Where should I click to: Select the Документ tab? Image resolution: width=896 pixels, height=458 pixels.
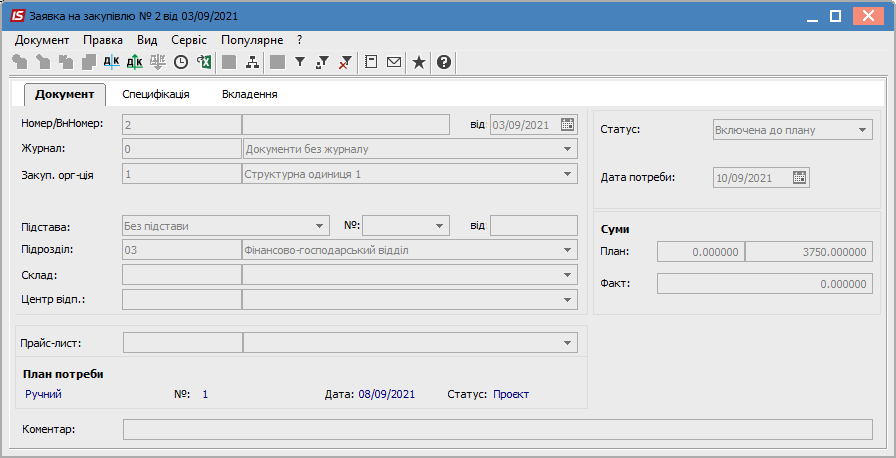tap(65, 94)
